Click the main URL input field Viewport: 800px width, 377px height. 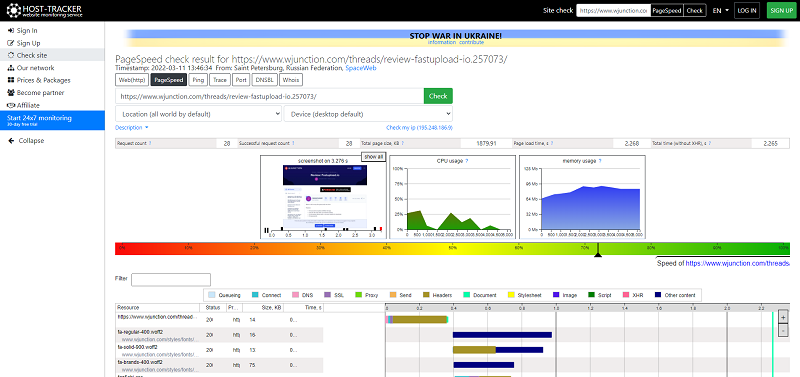click(x=269, y=96)
